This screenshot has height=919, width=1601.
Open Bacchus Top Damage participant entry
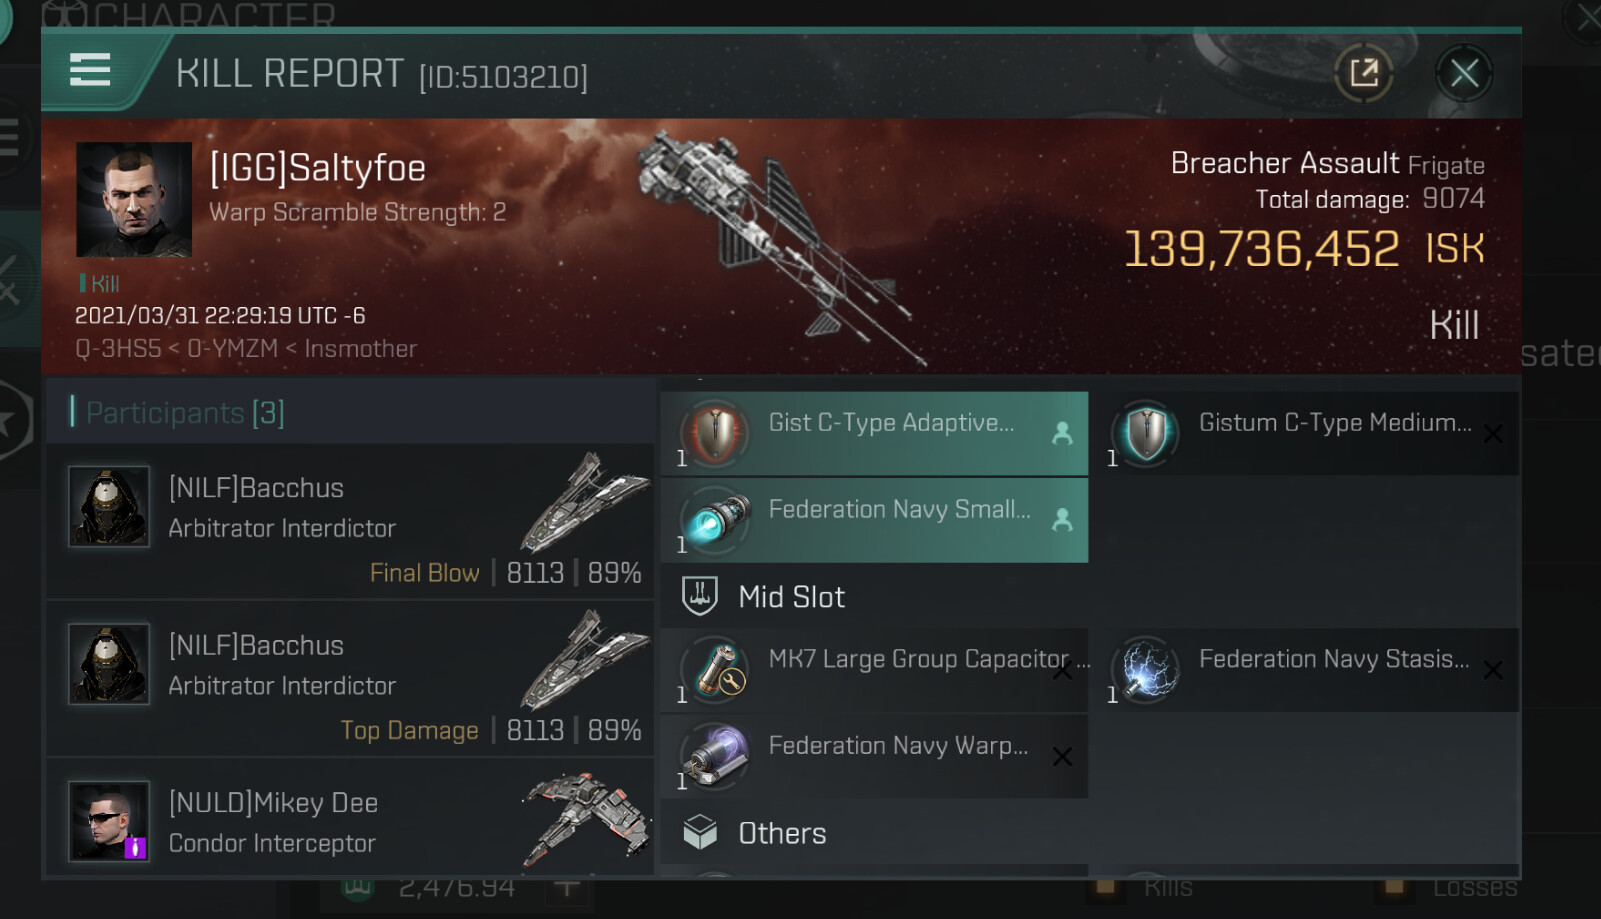350,679
